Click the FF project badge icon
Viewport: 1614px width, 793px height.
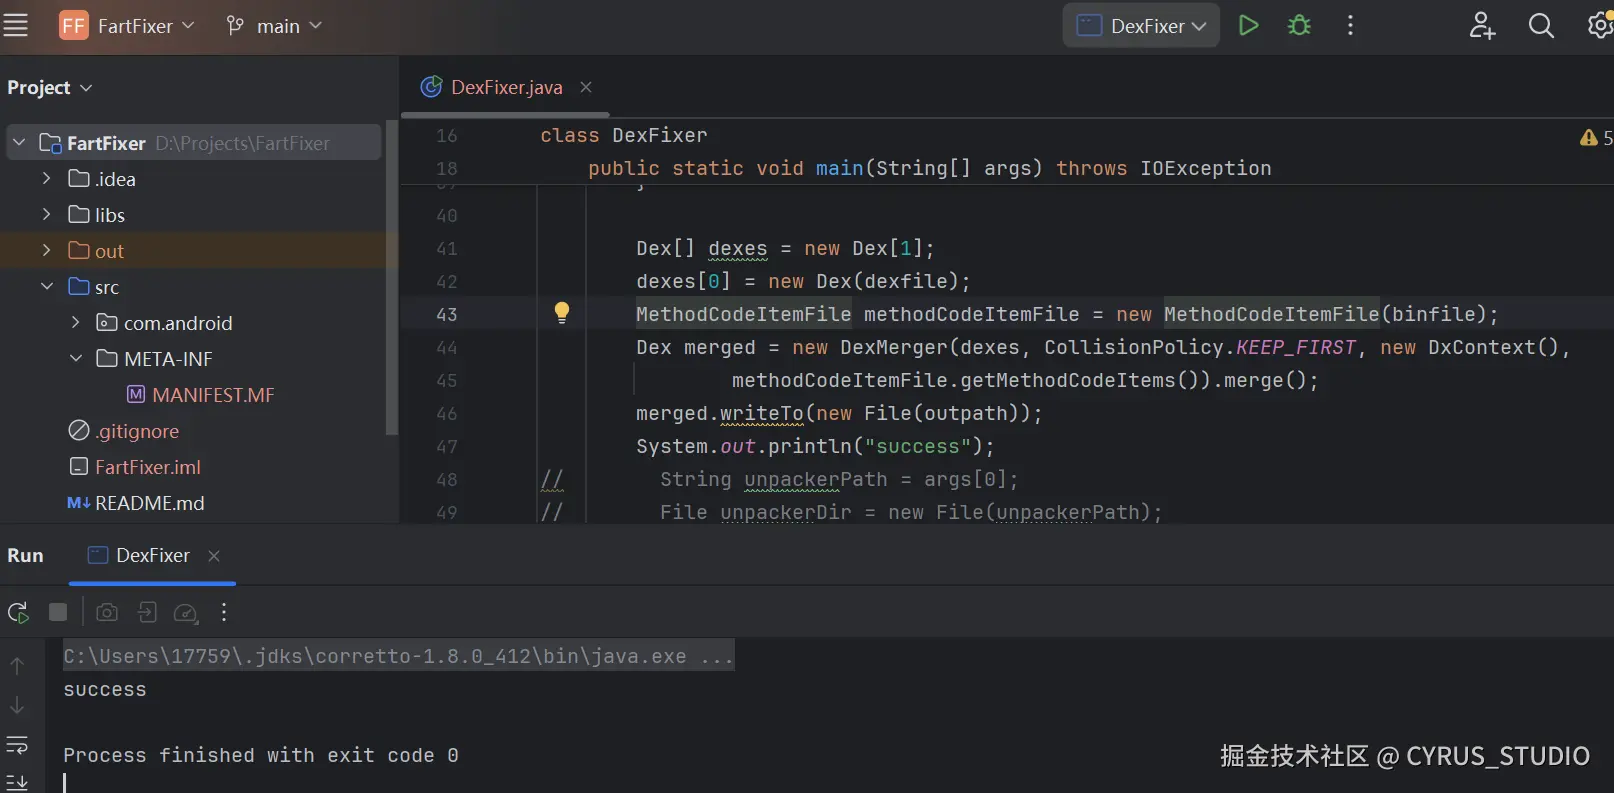[73, 25]
